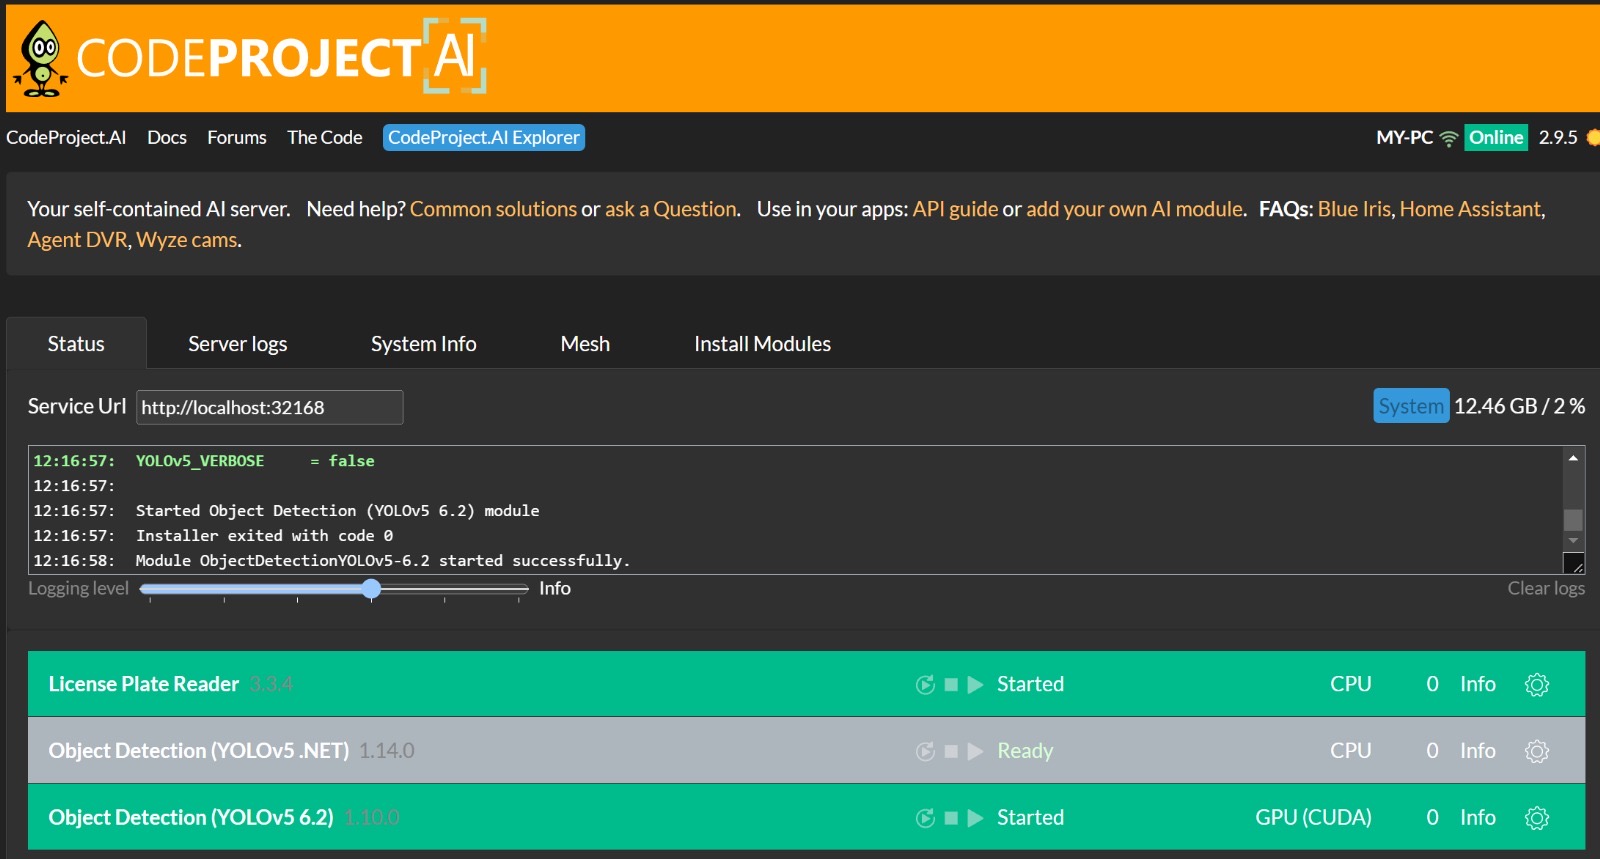
Task: Click the License Plate Reader module name
Action: pyautogui.click(x=144, y=685)
